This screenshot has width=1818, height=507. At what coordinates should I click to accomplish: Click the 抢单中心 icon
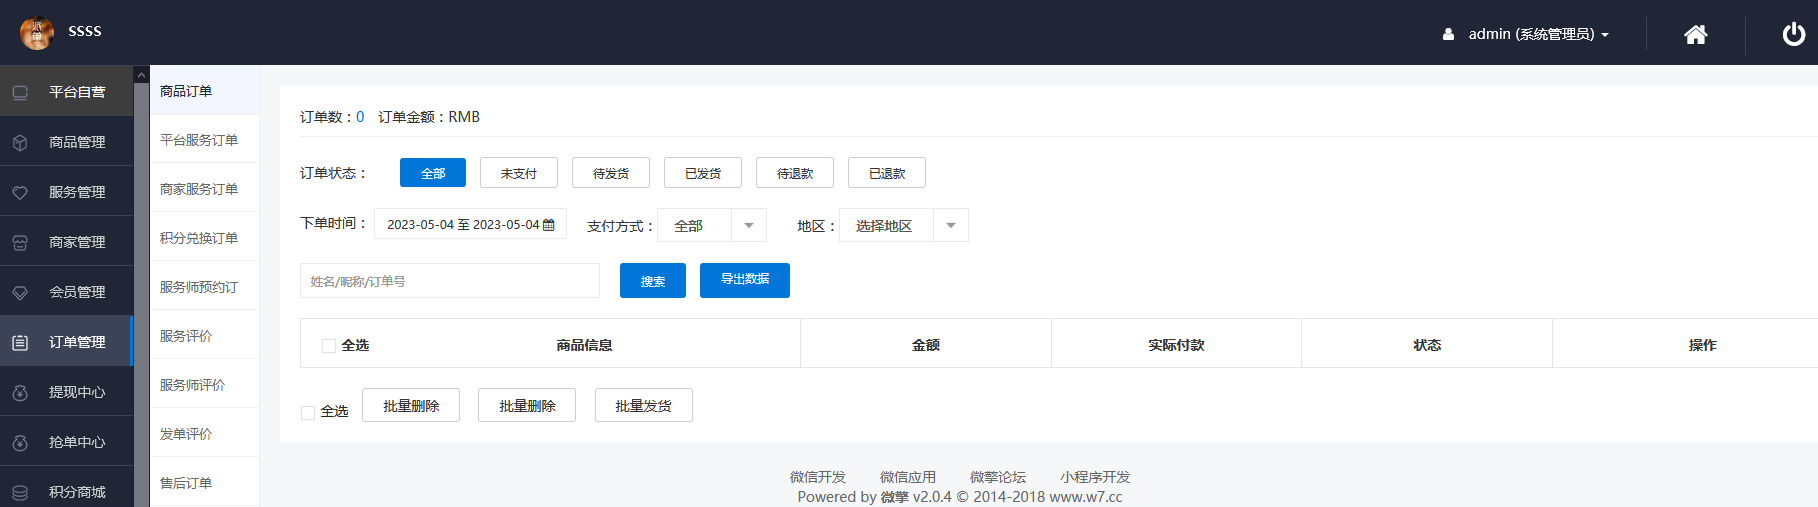click(x=20, y=442)
